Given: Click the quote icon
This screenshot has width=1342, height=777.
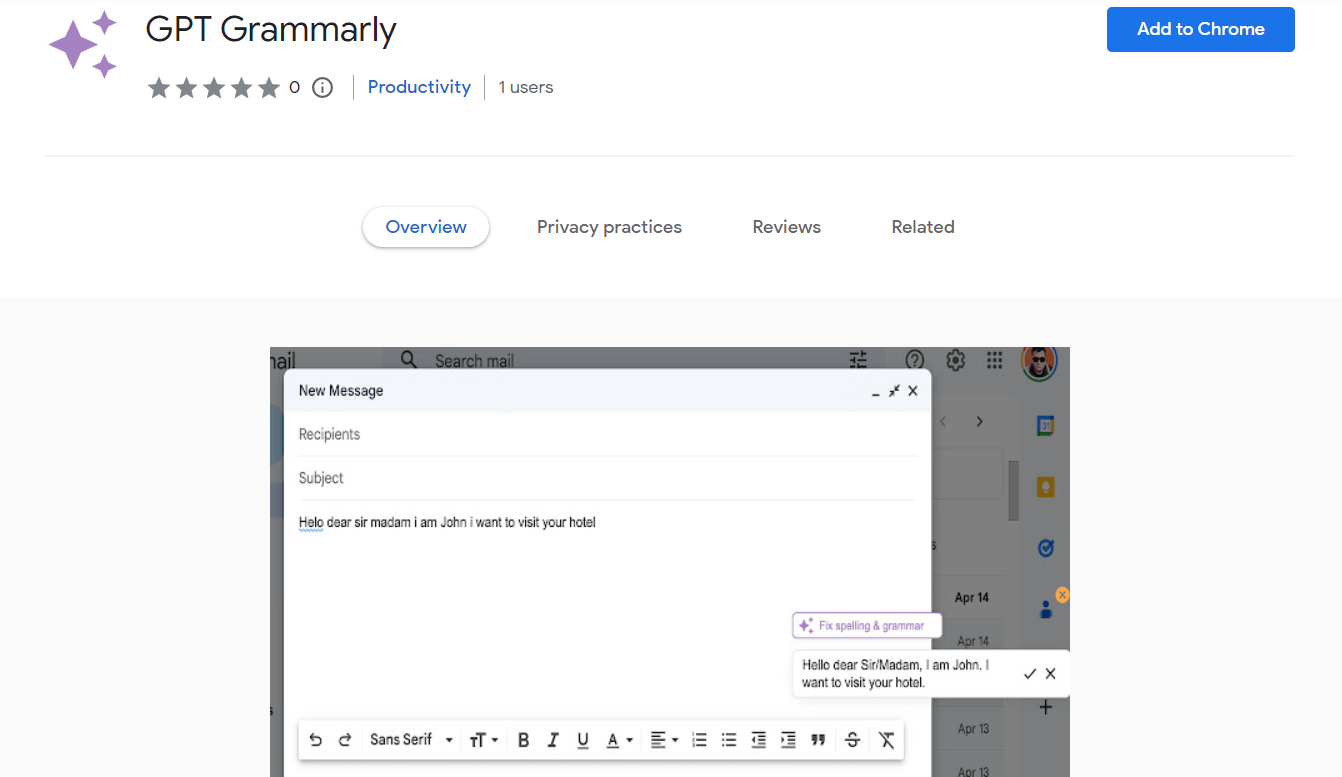Looking at the screenshot, I should pyautogui.click(x=818, y=740).
